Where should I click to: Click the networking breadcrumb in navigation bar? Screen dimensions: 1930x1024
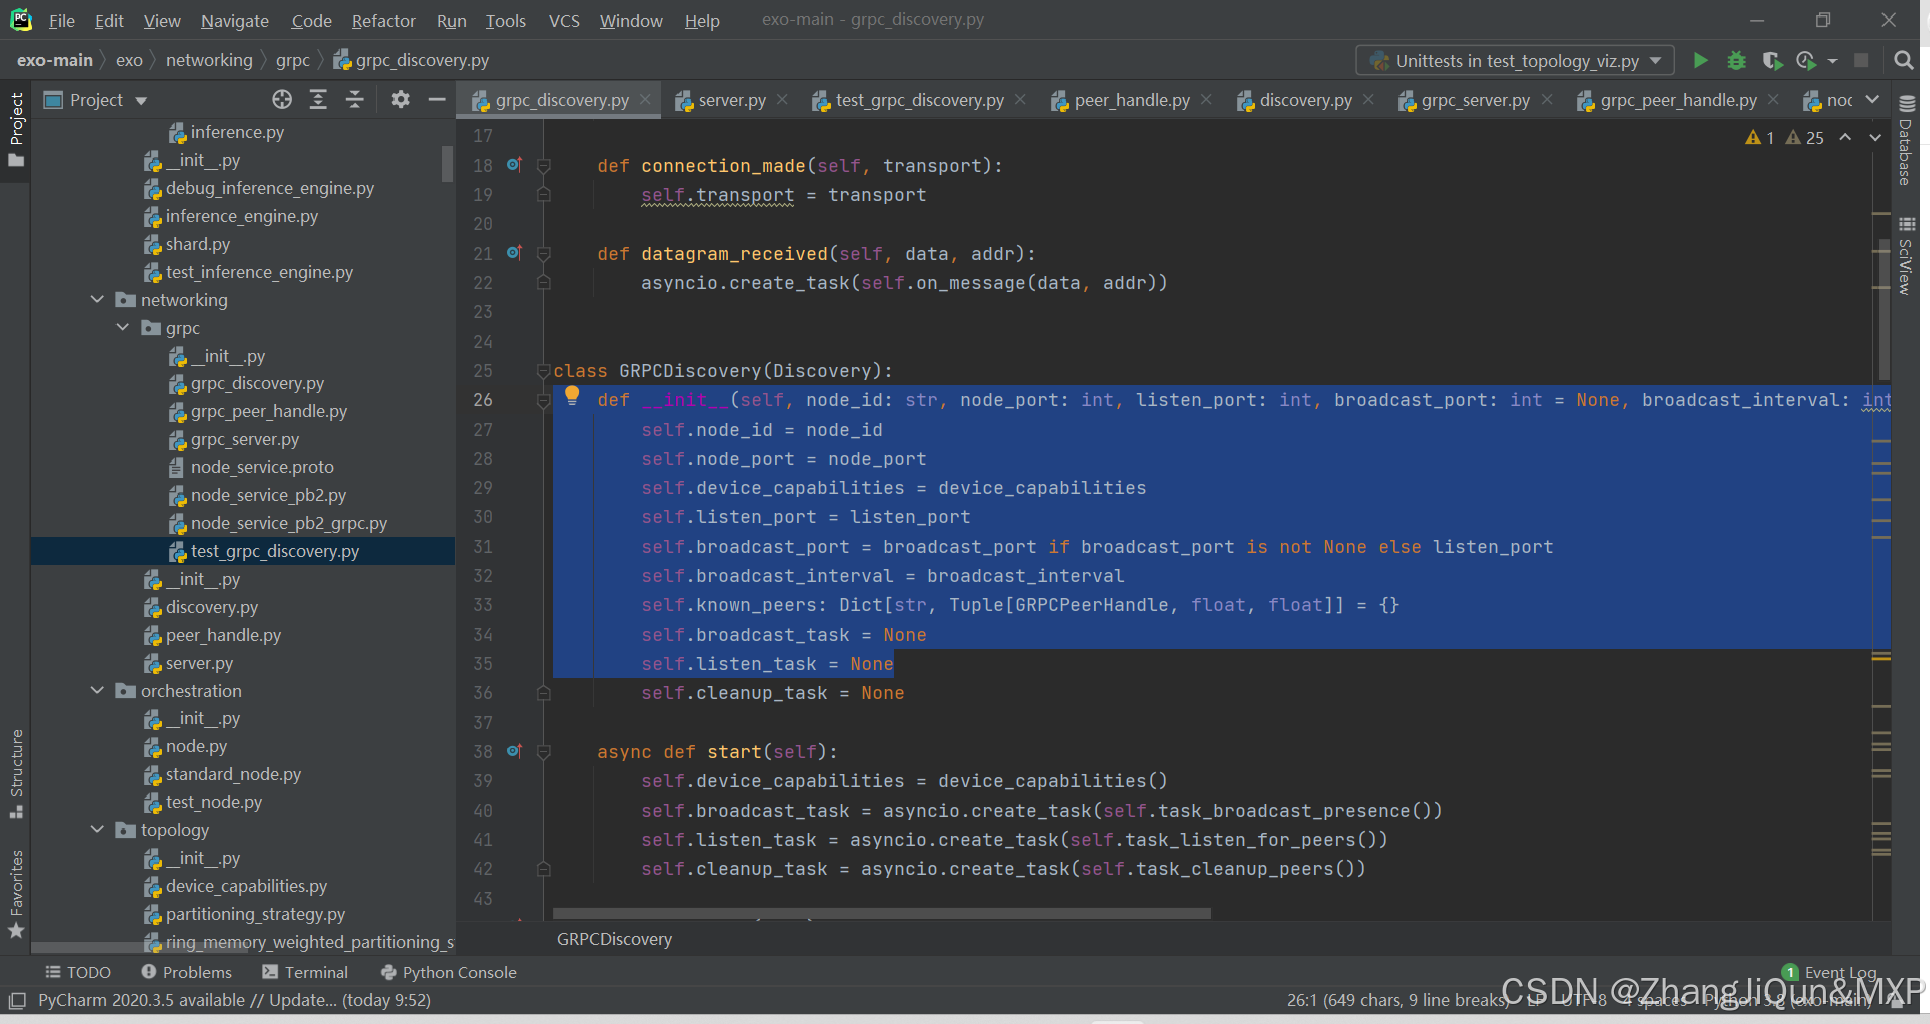(x=209, y=60)
